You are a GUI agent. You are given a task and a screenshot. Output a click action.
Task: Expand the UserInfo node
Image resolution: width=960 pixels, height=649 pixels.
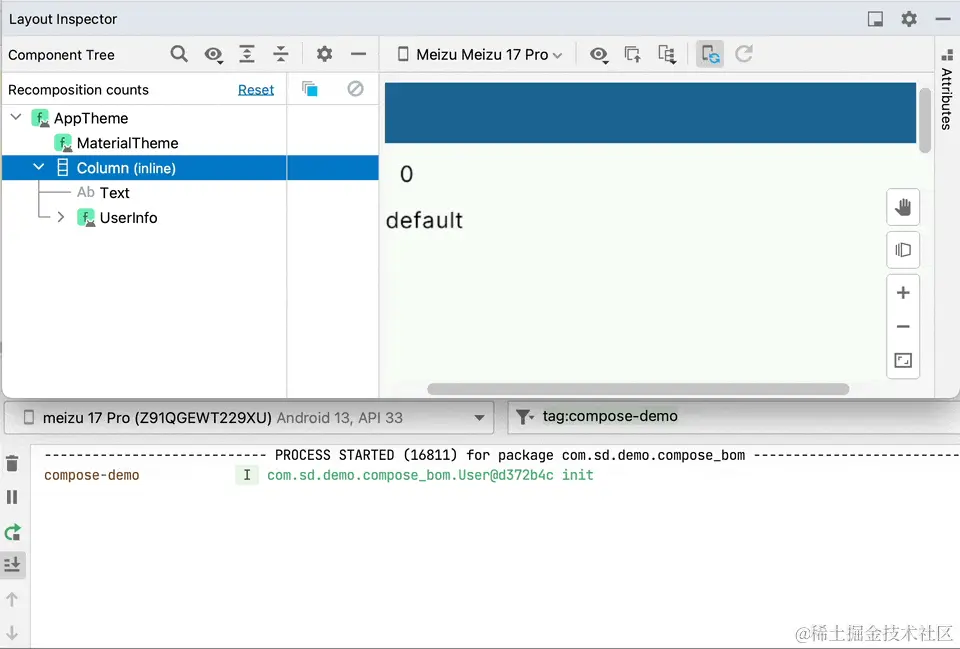click(61, 217)
